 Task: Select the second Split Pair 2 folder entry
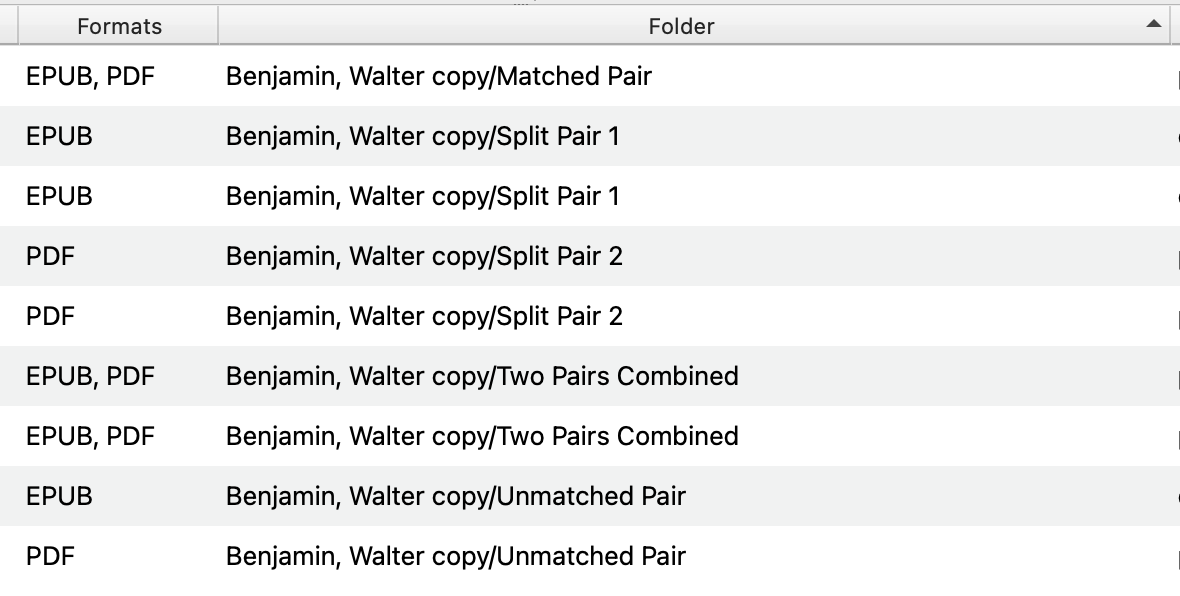[424, 316]
